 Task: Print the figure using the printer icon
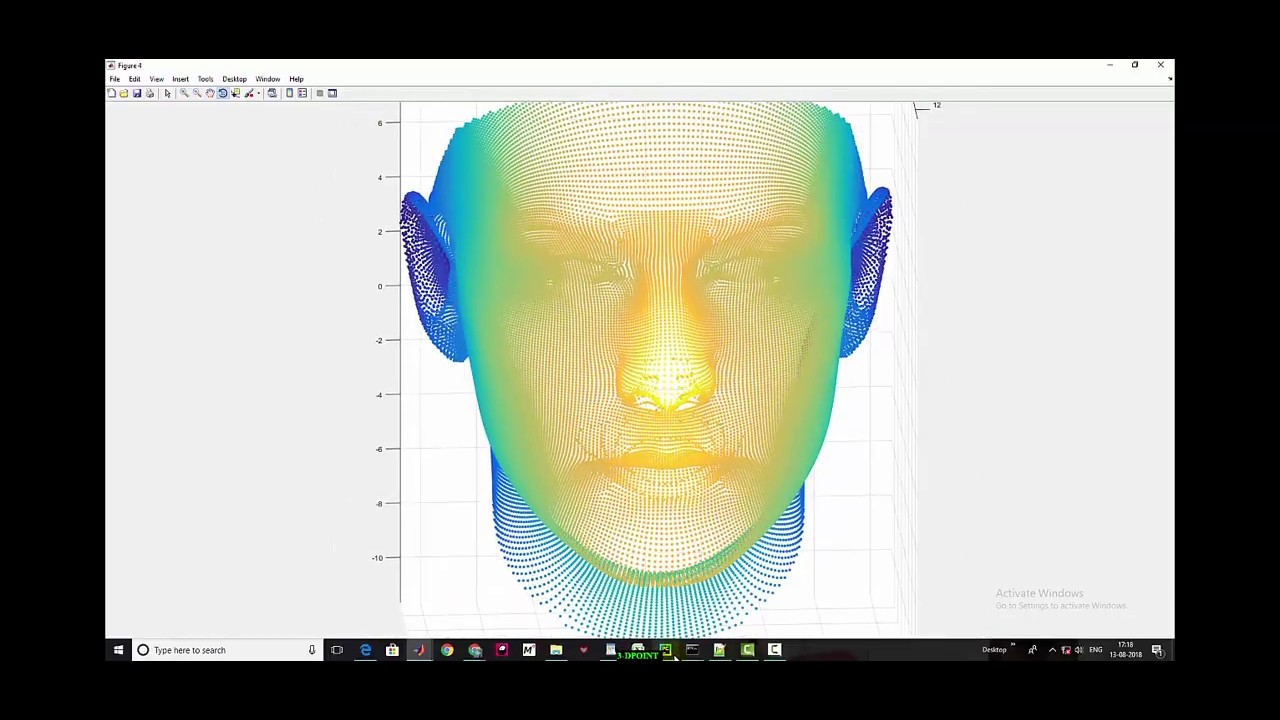point(150,93)
